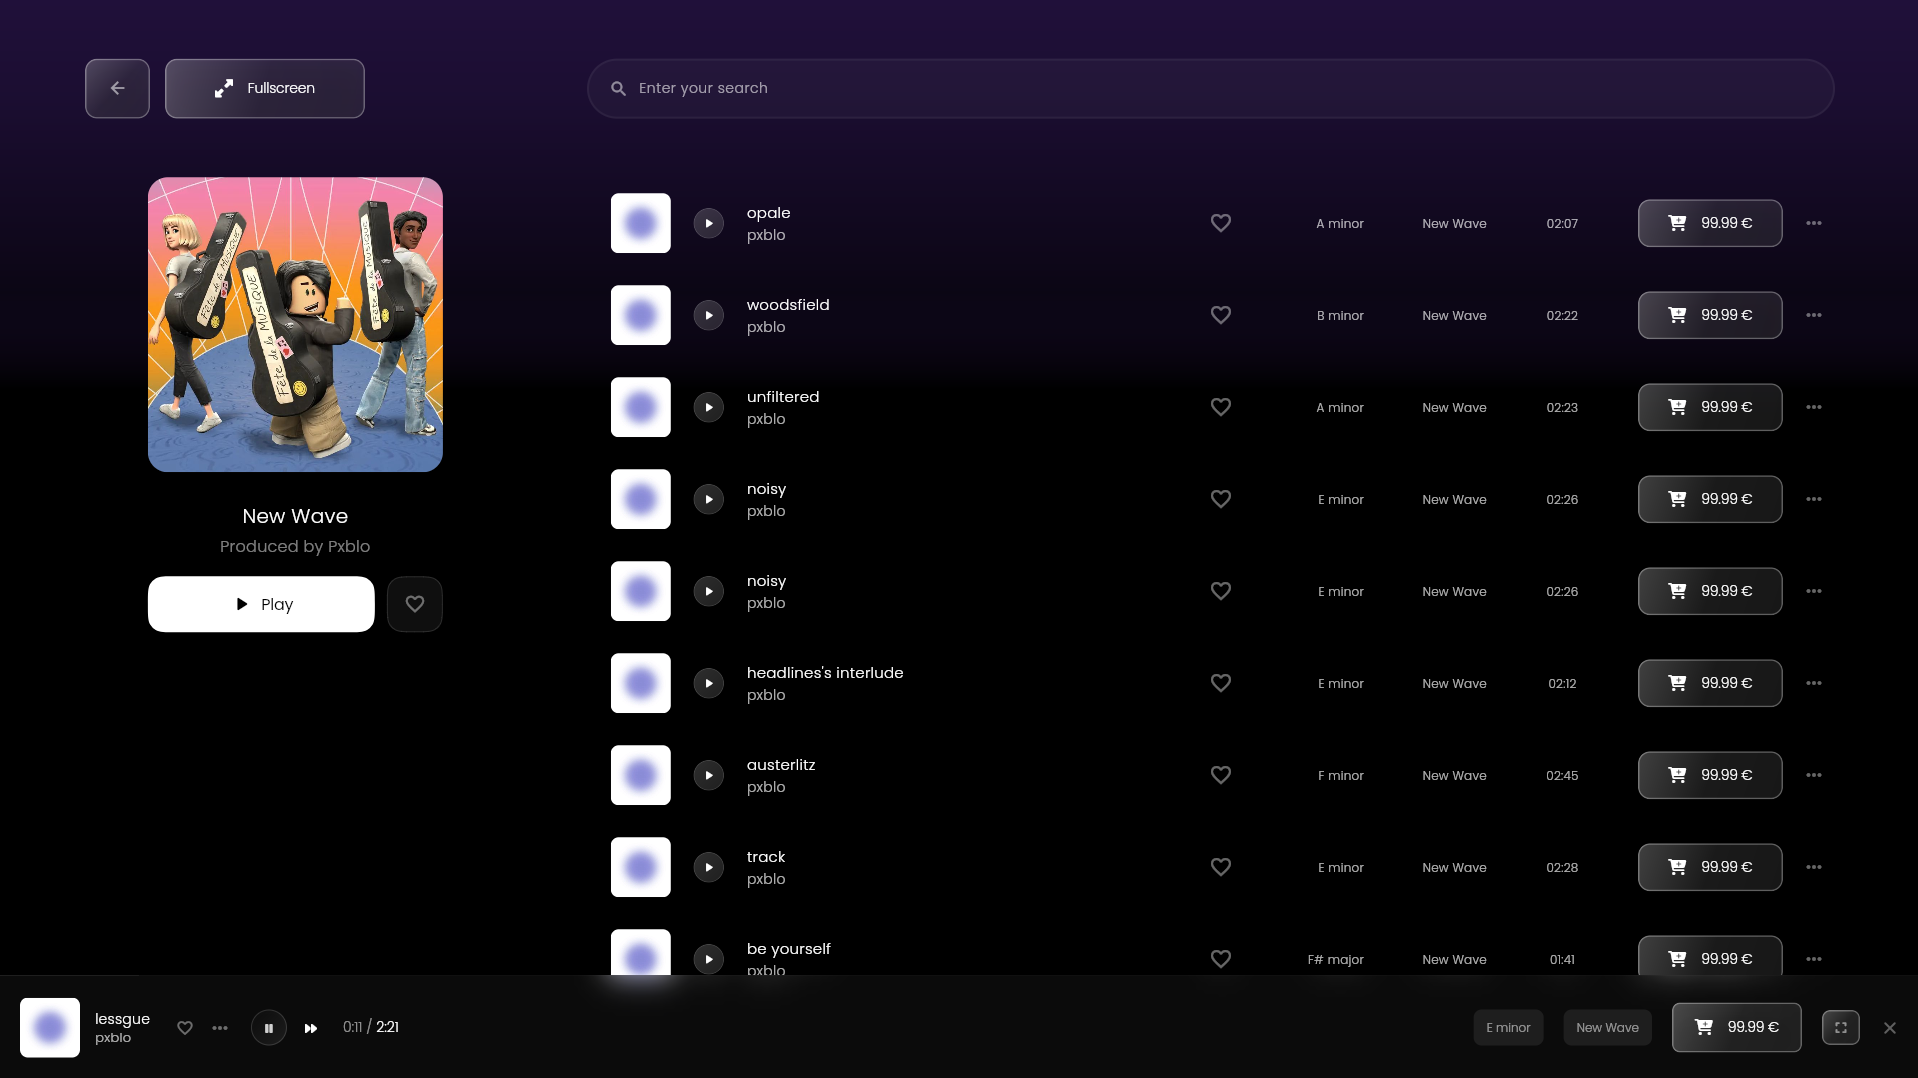Open Fullscreen mode
The height and width of the screenshot is (1078, 1918).
click(264, 88)
